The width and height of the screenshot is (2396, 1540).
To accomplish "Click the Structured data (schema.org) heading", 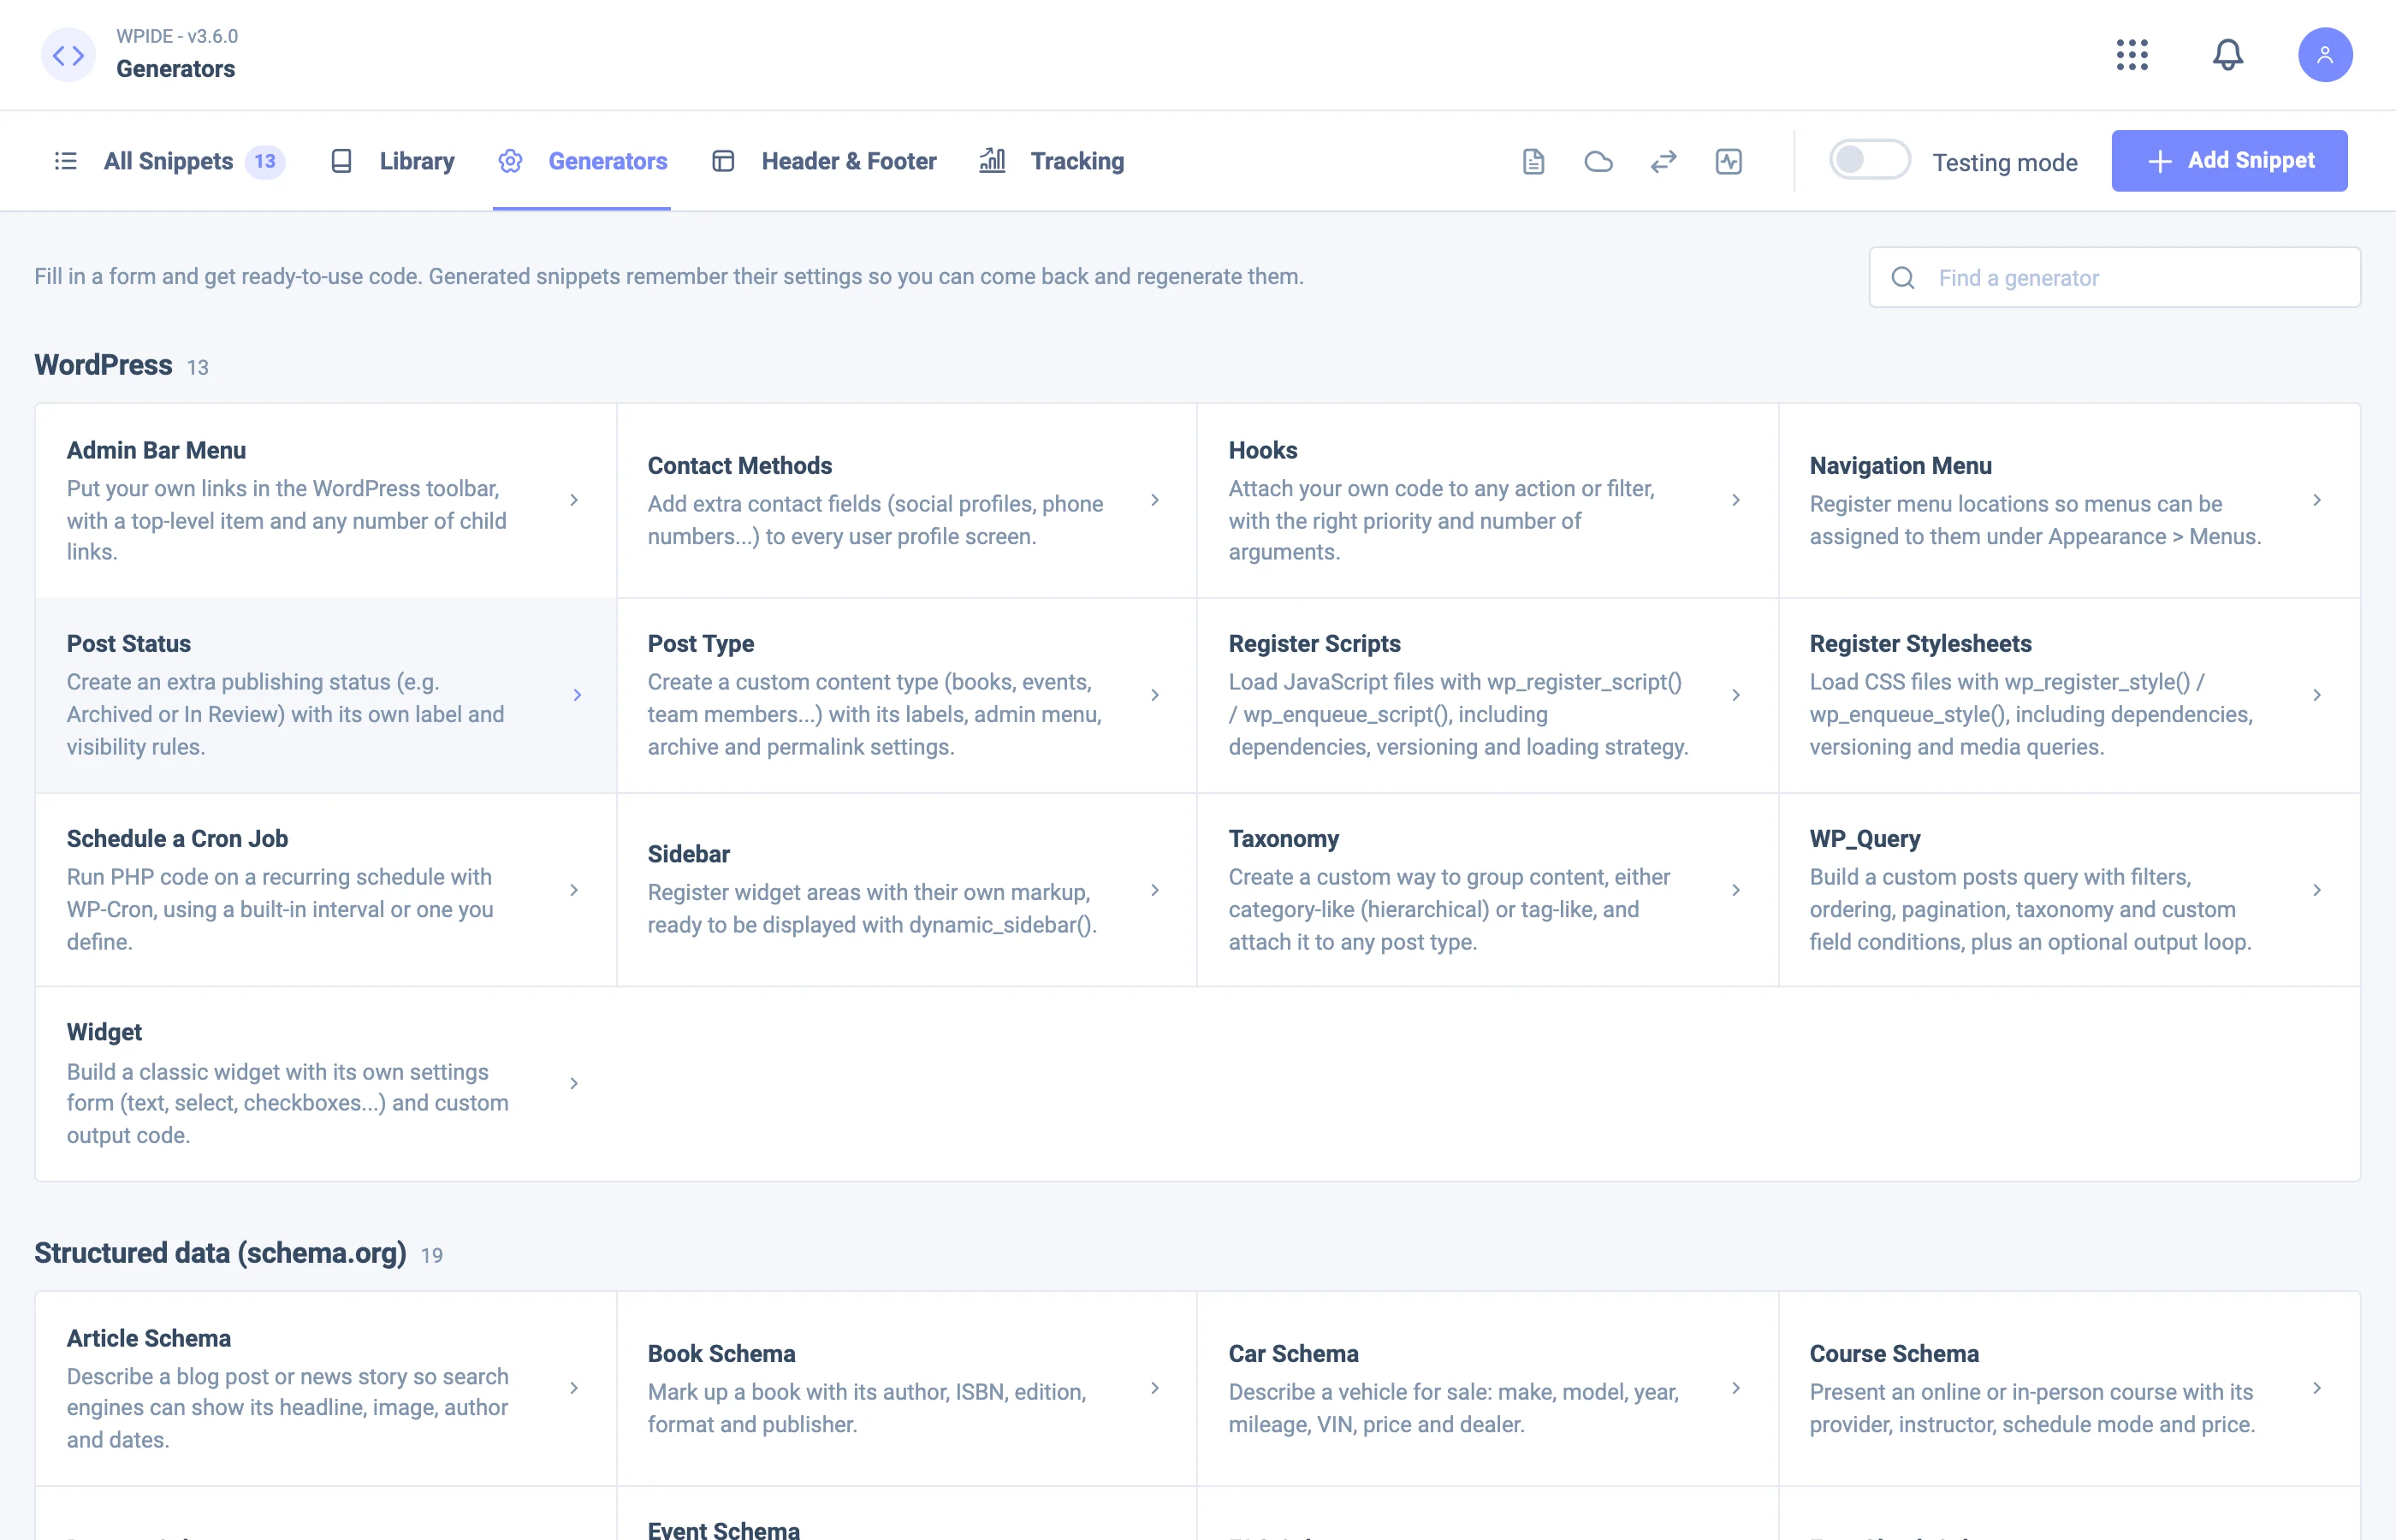I will click(220, 1253).
